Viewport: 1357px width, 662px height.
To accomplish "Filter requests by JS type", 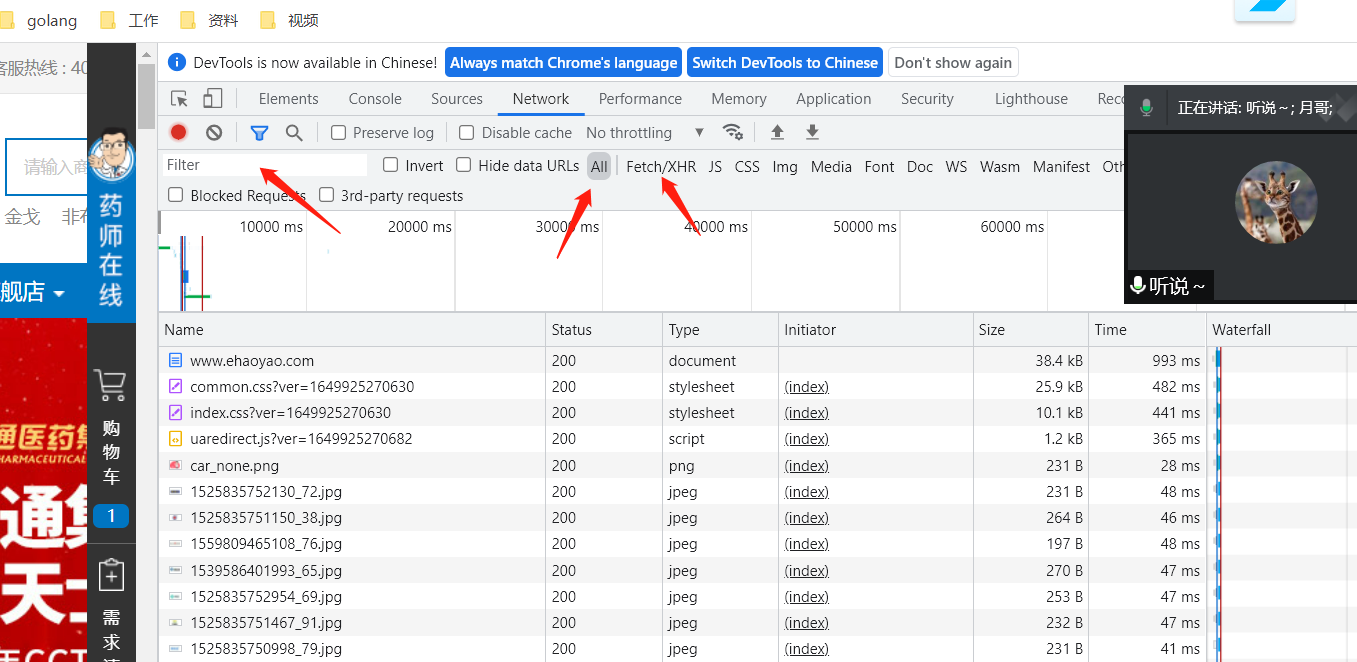I will [x=715, y=166].
